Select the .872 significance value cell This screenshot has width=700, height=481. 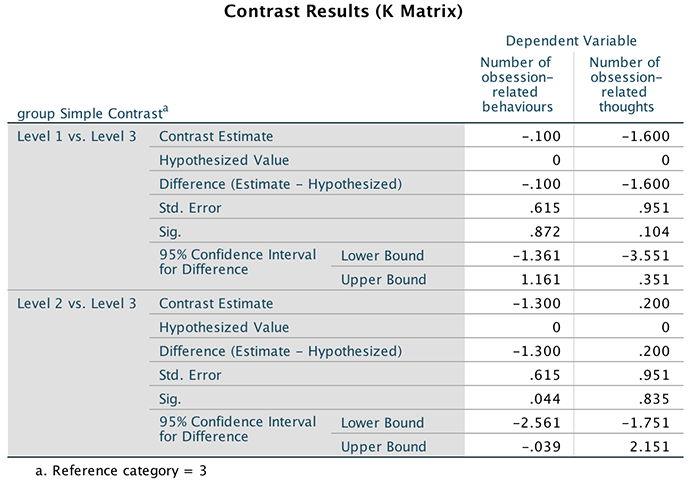pos(546,232)
